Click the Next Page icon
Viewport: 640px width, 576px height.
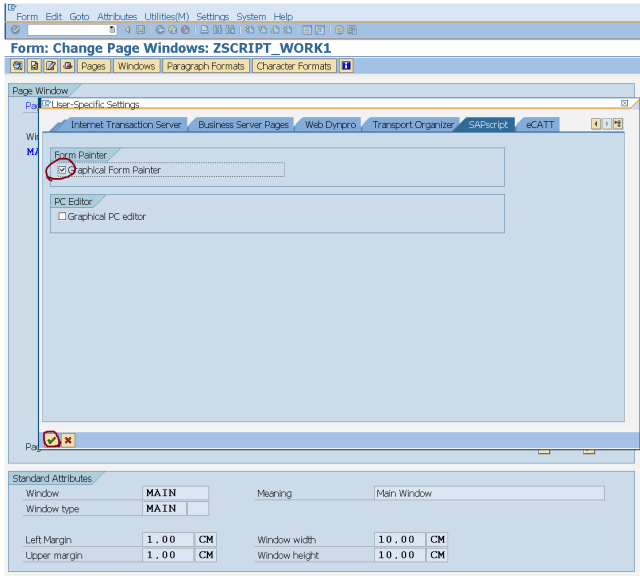(x=275, y=29)
